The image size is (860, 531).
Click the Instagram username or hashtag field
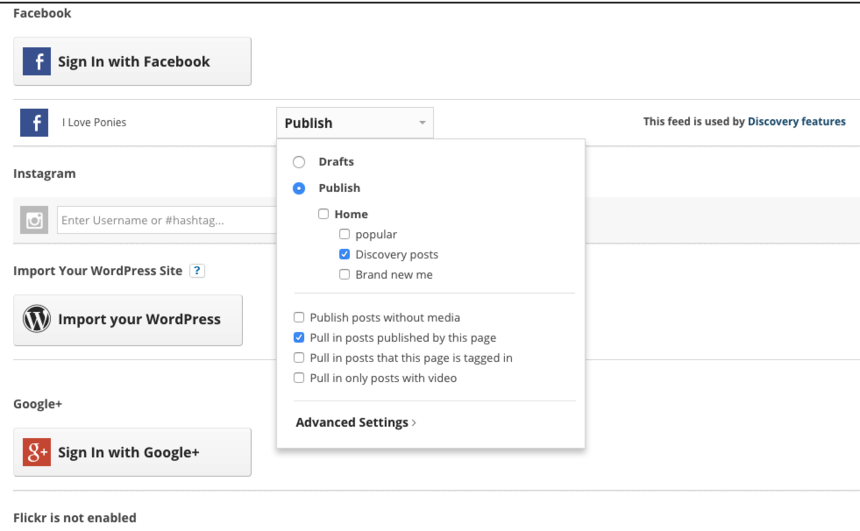pos(166,220)
